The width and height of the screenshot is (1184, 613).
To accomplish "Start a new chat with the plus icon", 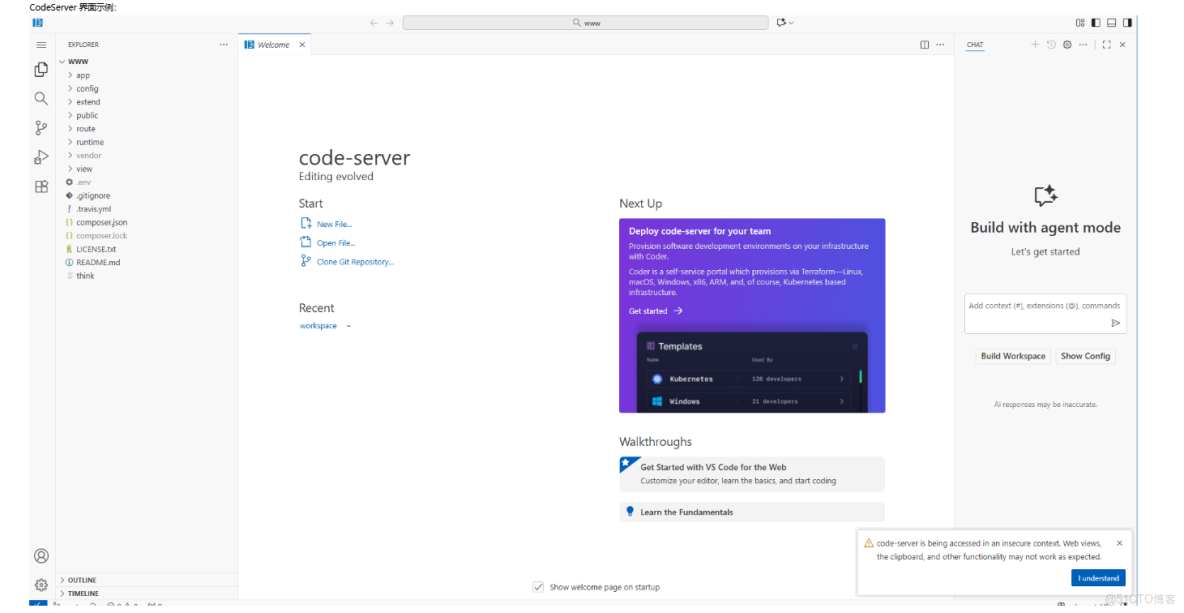I will [x=1035, y=44].
